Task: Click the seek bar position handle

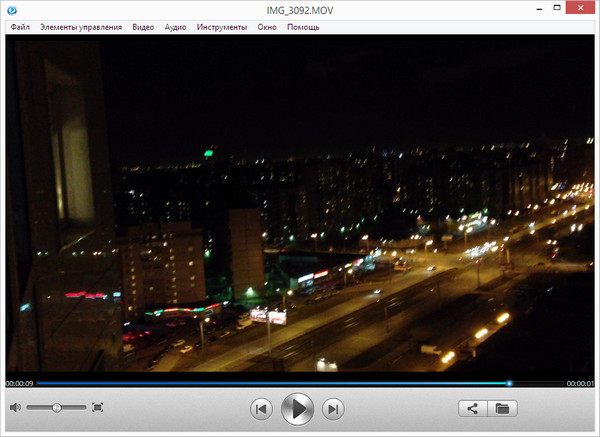Action: [x=509, y=383]
